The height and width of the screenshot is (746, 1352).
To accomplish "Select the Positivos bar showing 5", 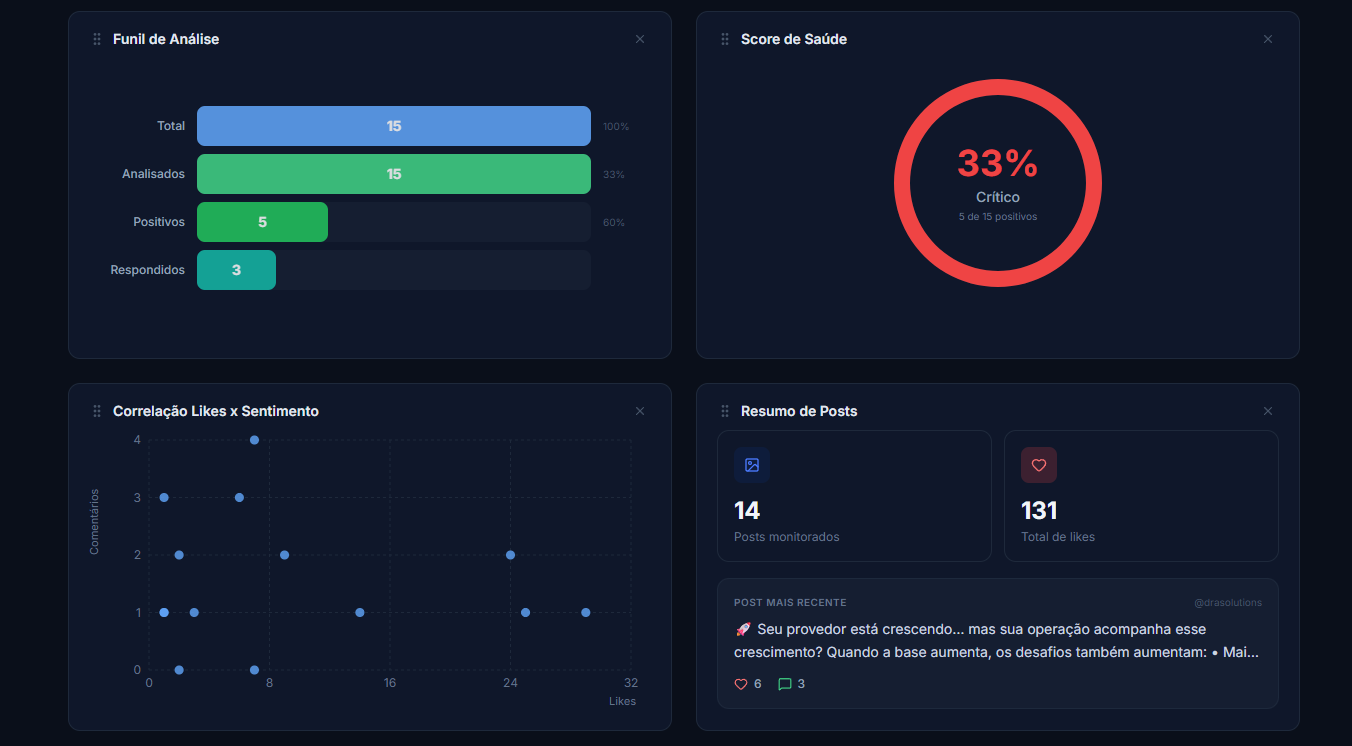I will 262,222.
